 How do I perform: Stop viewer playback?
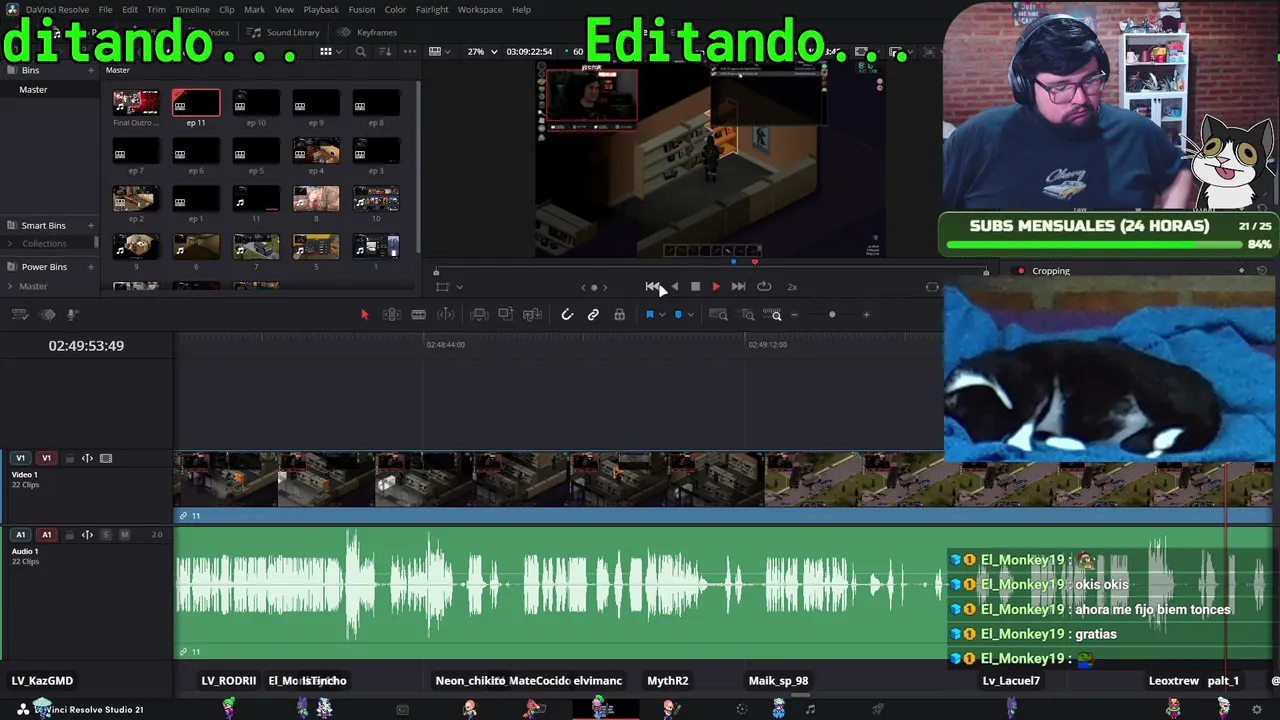point(695,287)
